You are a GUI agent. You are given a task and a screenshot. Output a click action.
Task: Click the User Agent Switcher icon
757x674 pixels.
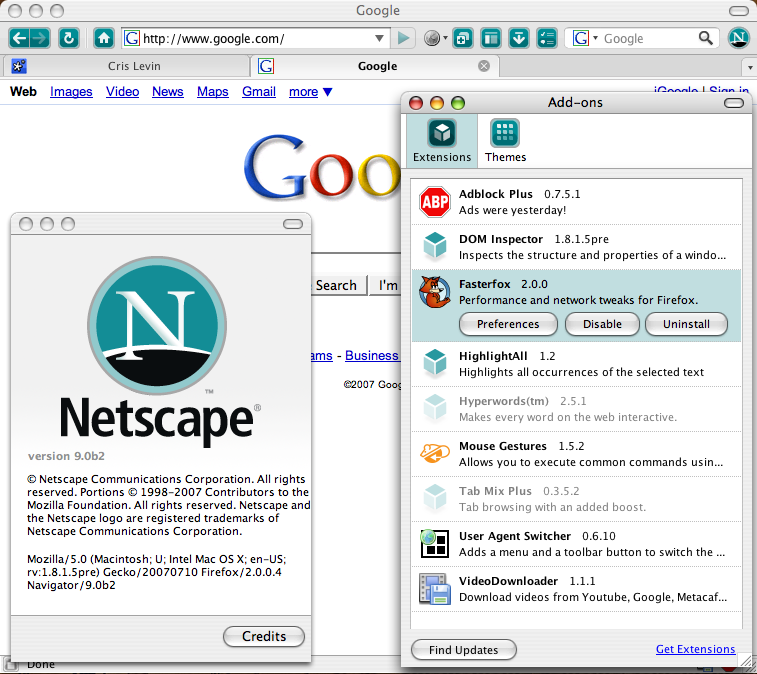point(435,544)
